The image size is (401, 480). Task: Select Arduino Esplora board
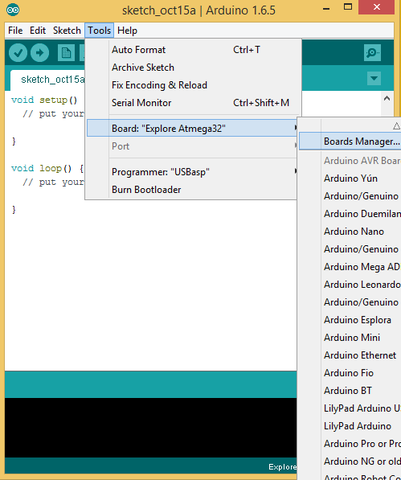click(350, 320)
